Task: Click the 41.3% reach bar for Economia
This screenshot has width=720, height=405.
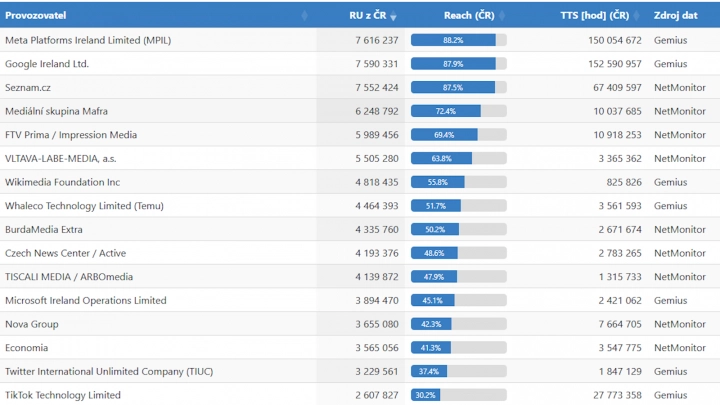Action: point(459,348)
